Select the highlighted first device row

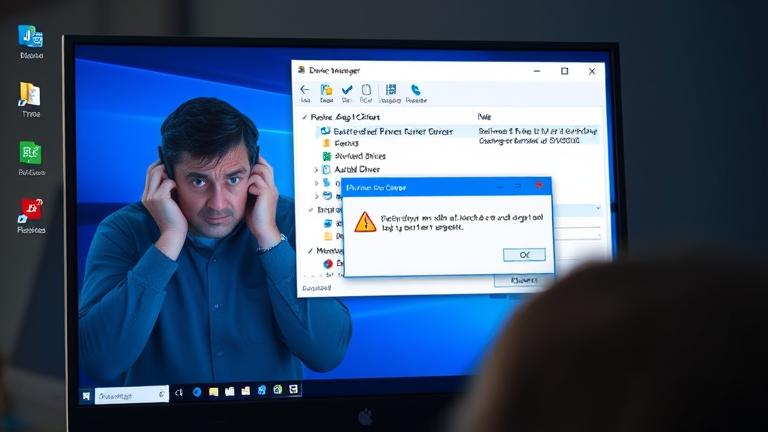pyautogui.click(x=456, y=131)
